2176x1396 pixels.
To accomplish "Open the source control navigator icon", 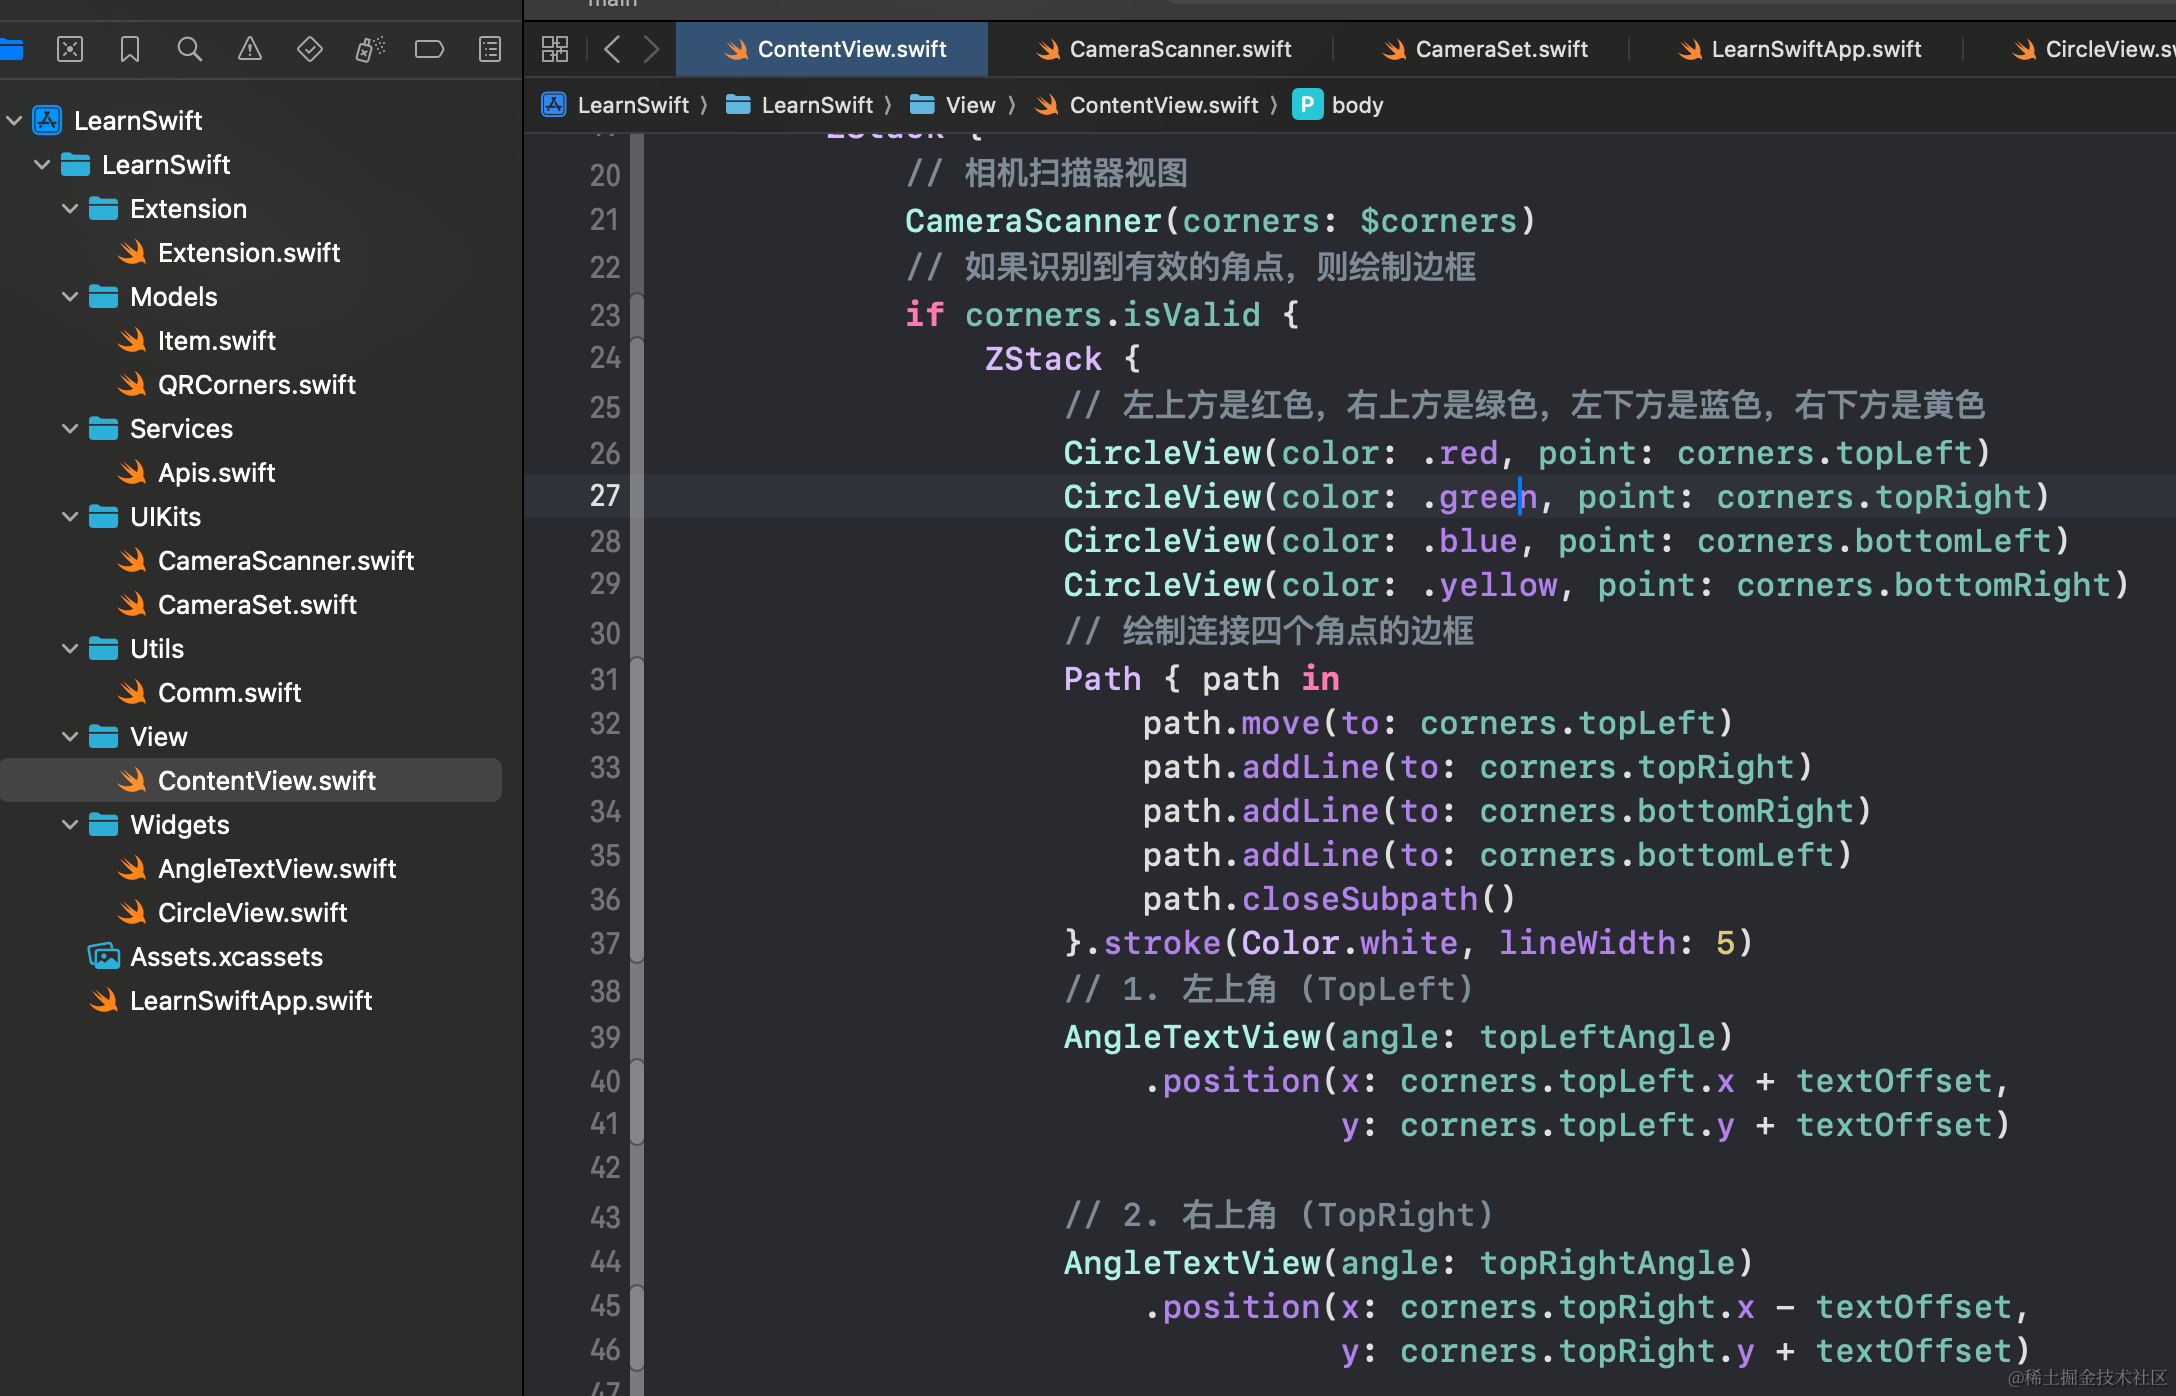I will pos(70,49).
